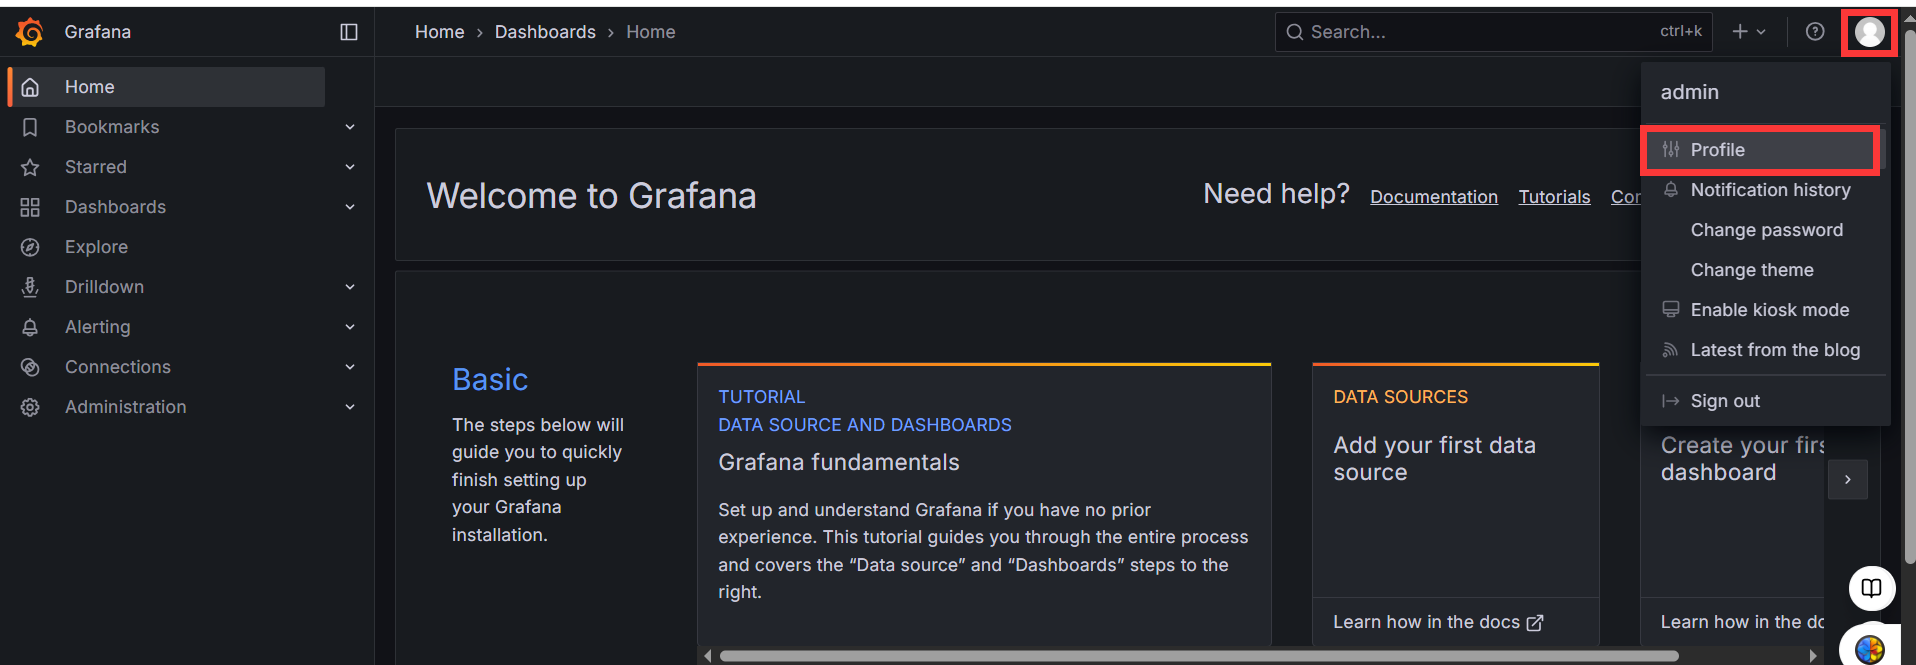The image size is (1916, 665).
Task: Click the right arrow of horizontal scrollbar
Action: [1813, 656]
